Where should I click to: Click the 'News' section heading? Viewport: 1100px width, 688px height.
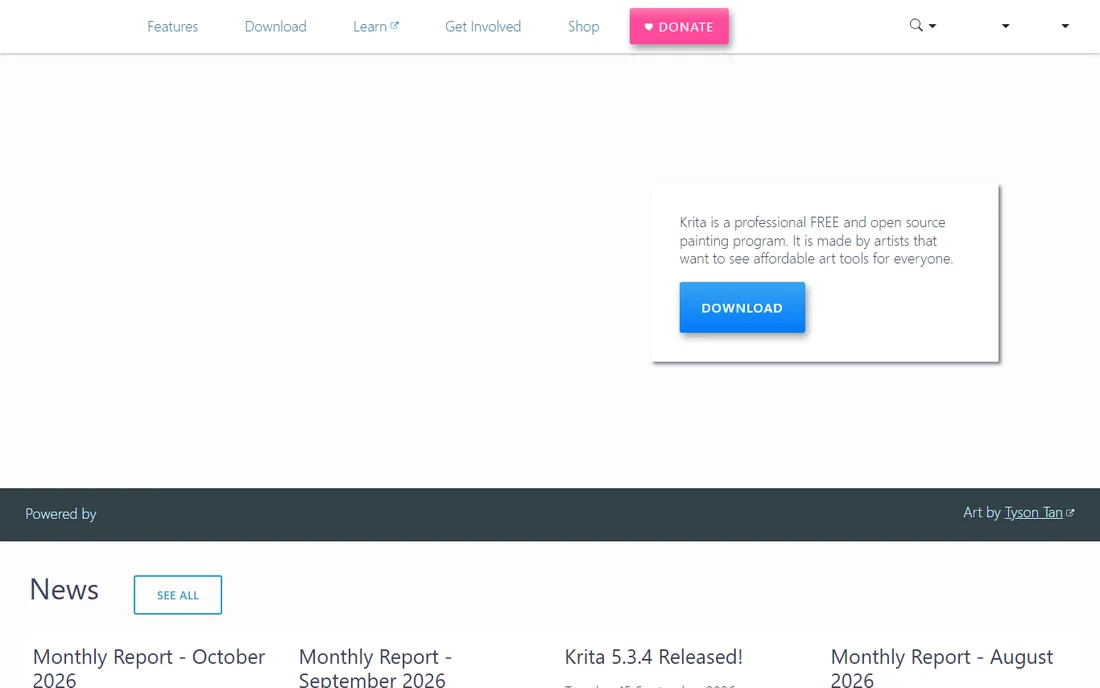64,590
